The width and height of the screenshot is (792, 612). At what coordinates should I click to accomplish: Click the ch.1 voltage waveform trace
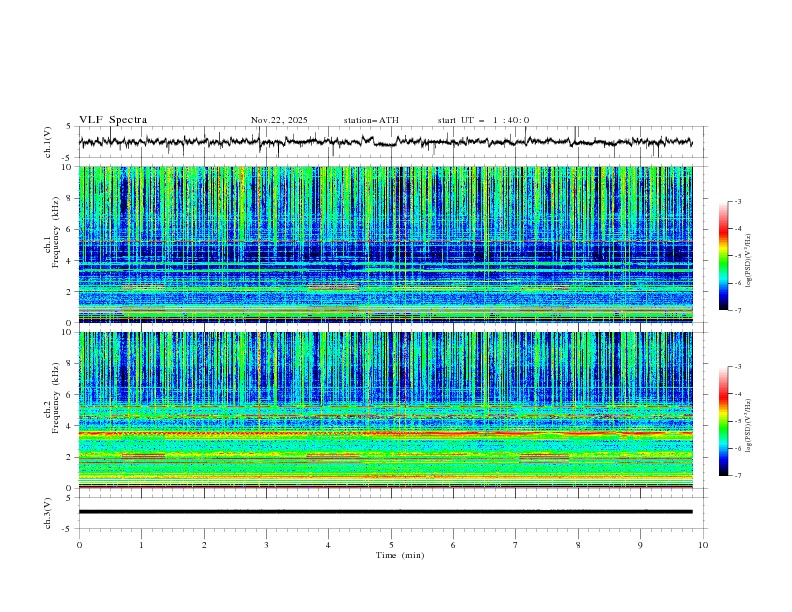point(385,142)
